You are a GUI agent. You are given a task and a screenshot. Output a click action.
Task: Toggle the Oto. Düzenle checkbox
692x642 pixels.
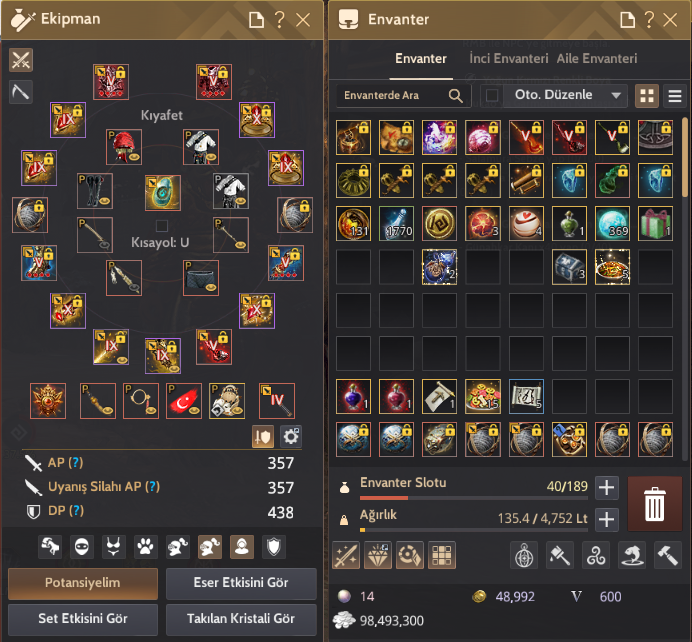pyautogui.click(x=492, y=95)
